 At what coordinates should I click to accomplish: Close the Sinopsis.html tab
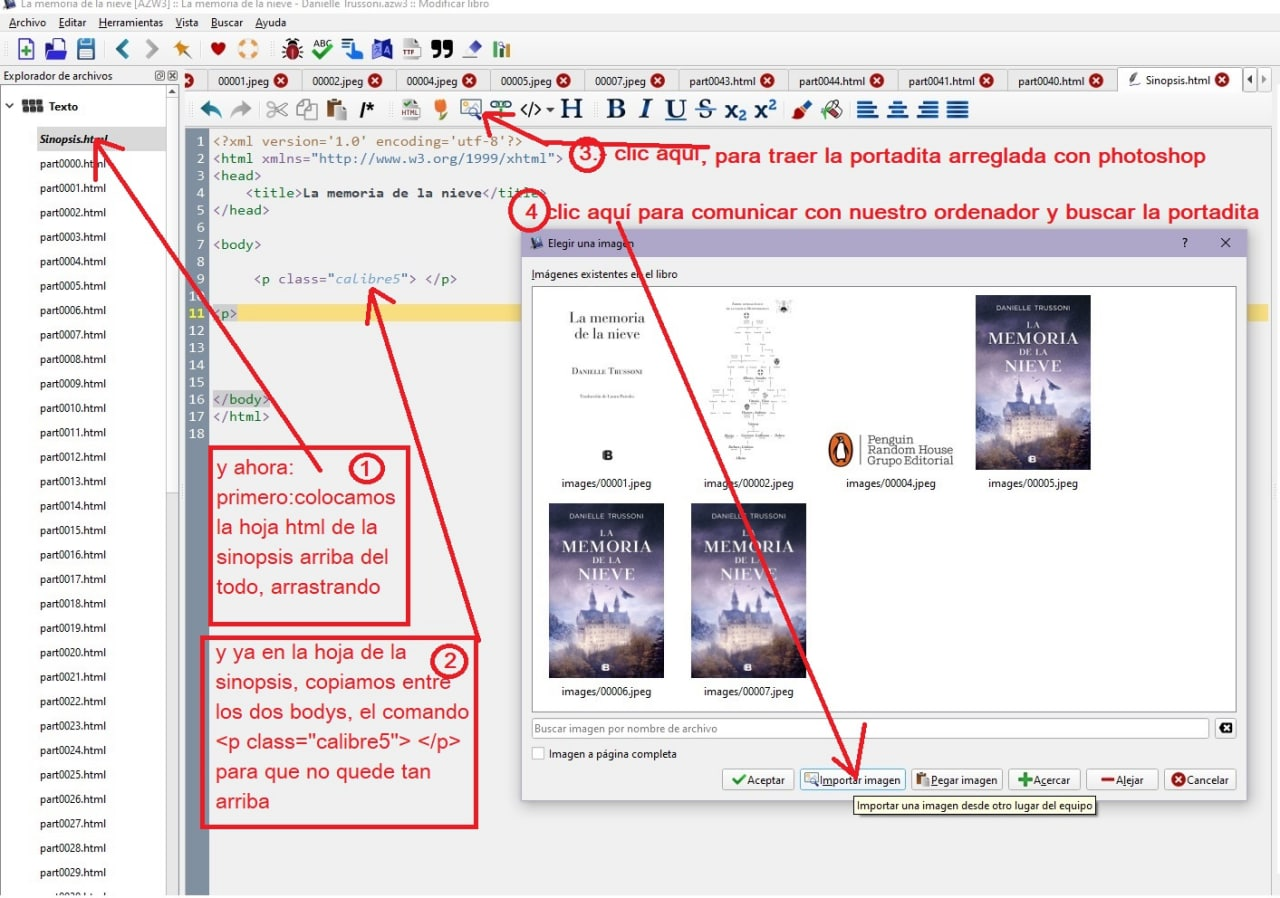click(1222, 81)
